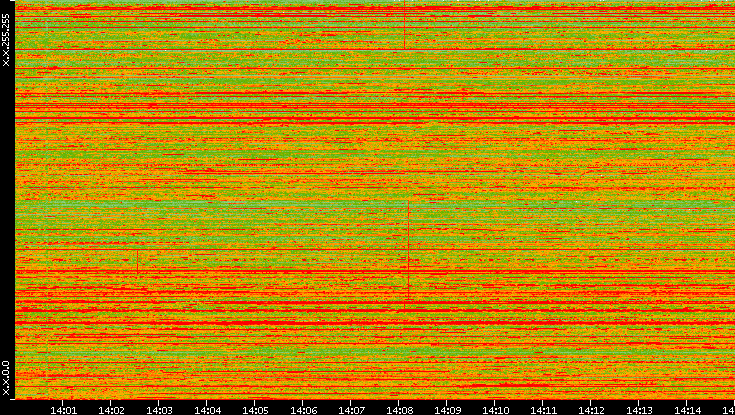
Task: Click the 14:01 time axis label
Action: pos(63,410)
